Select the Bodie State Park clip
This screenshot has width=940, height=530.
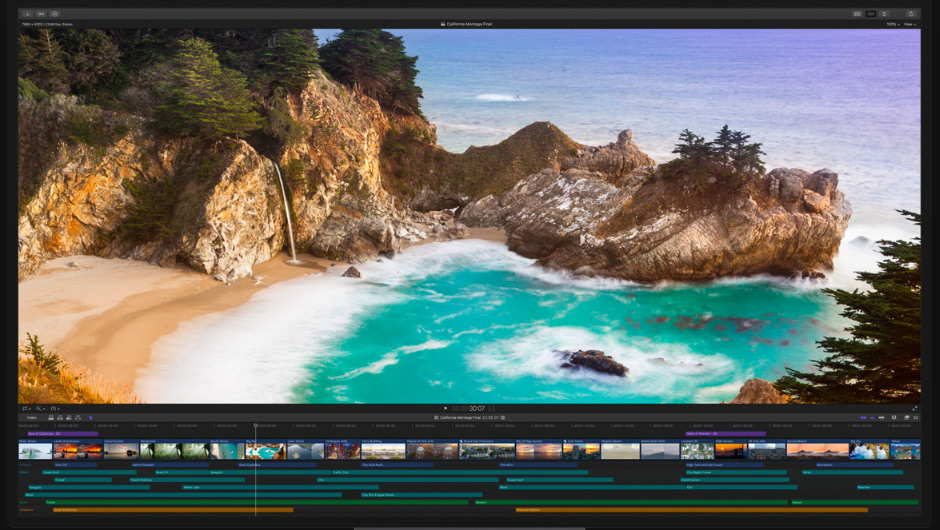pyautogui.click(x=660, y=450)
